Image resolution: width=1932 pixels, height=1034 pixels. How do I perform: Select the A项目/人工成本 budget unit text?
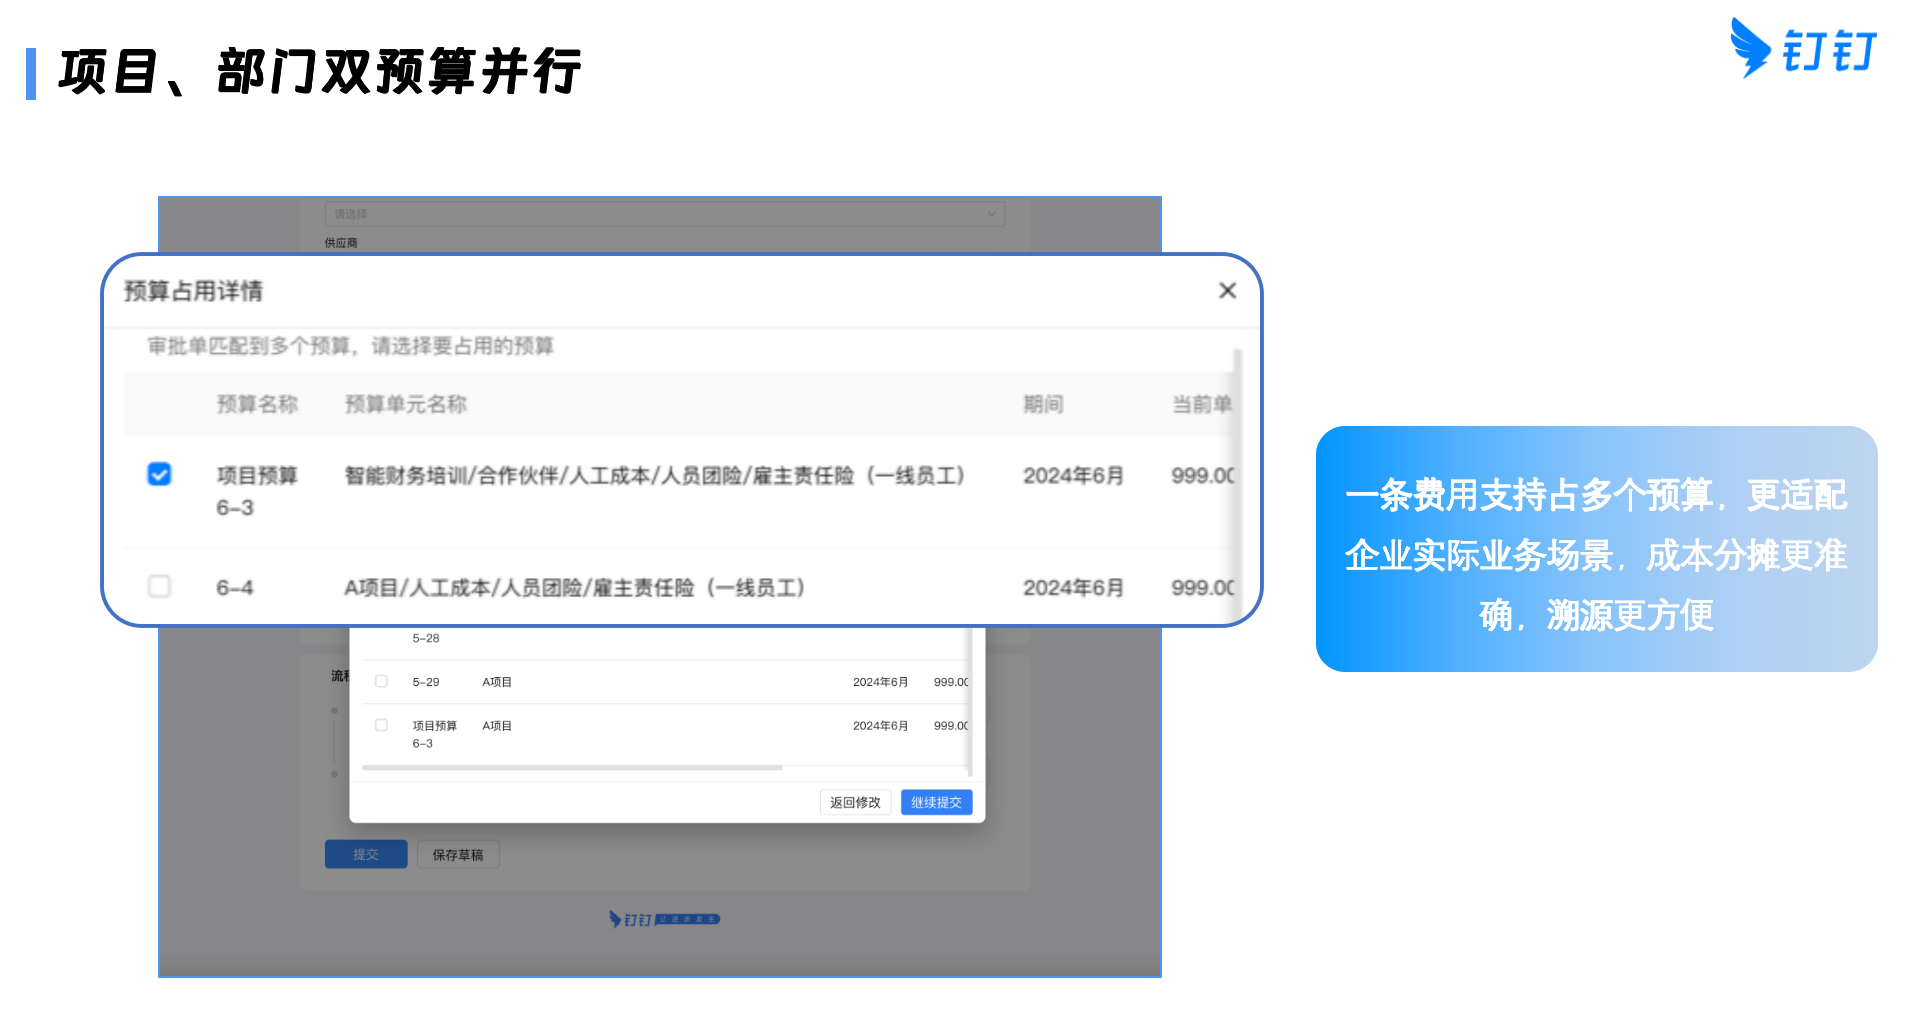tap(575, 588)
